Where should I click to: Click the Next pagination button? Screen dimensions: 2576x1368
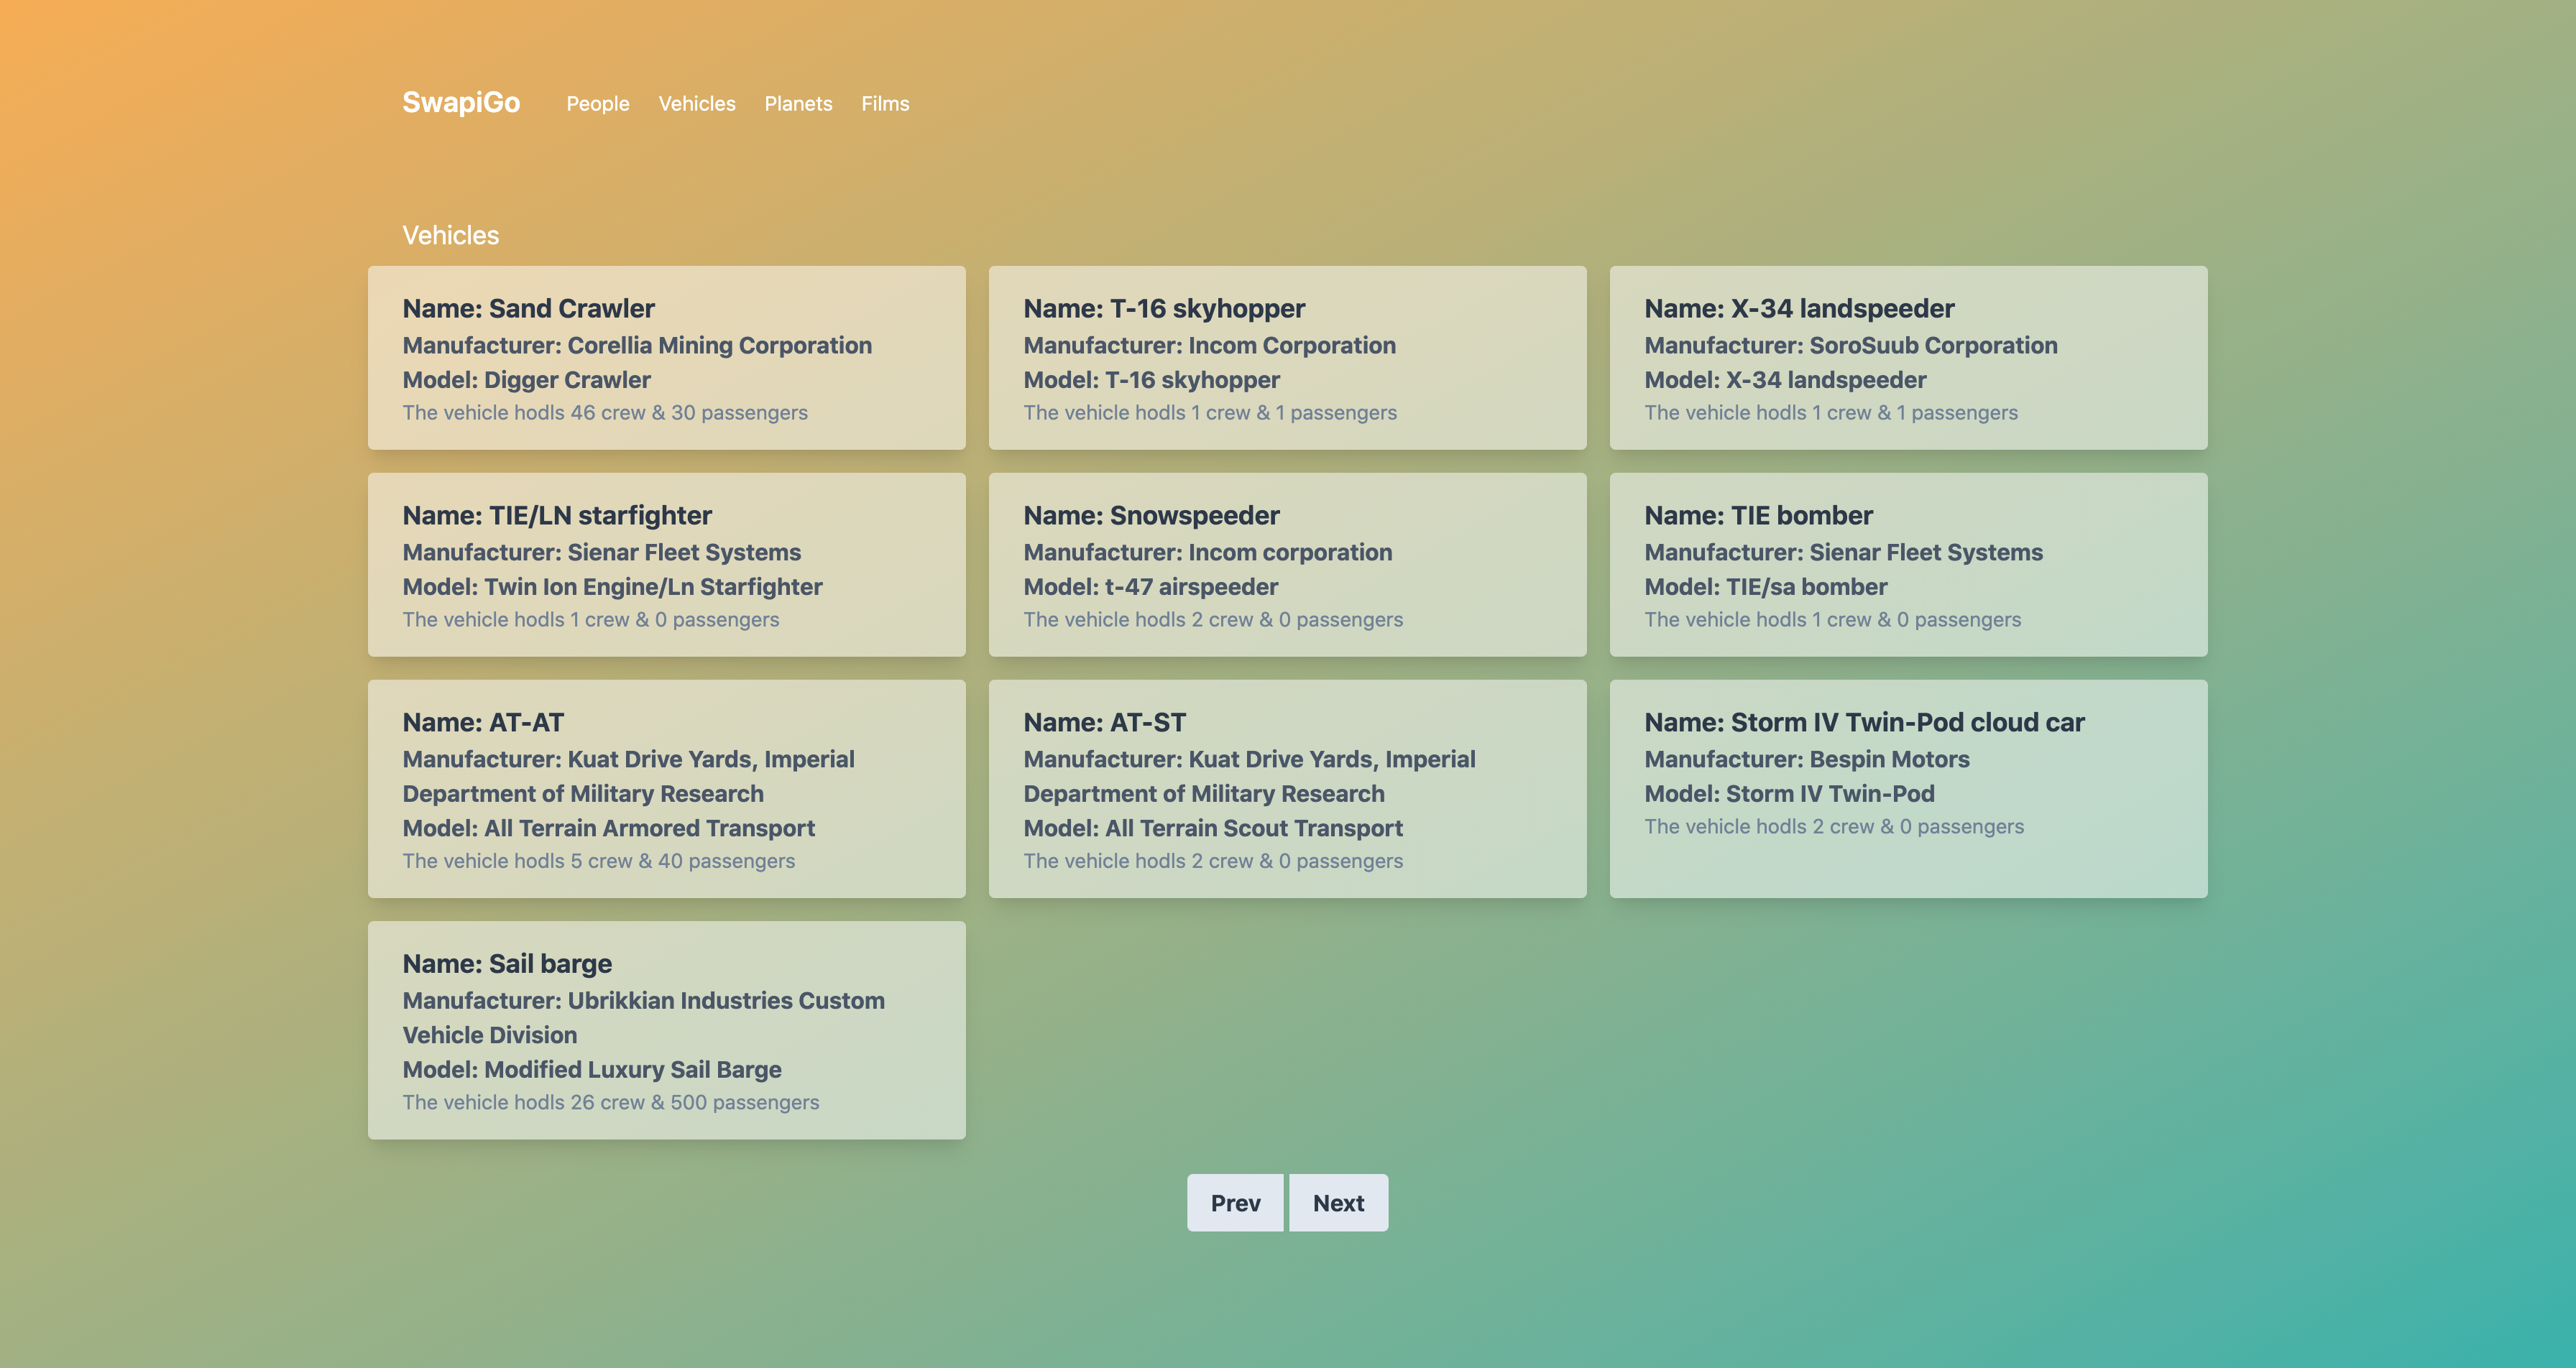pyautogui.click(x=1338, y=1203)
